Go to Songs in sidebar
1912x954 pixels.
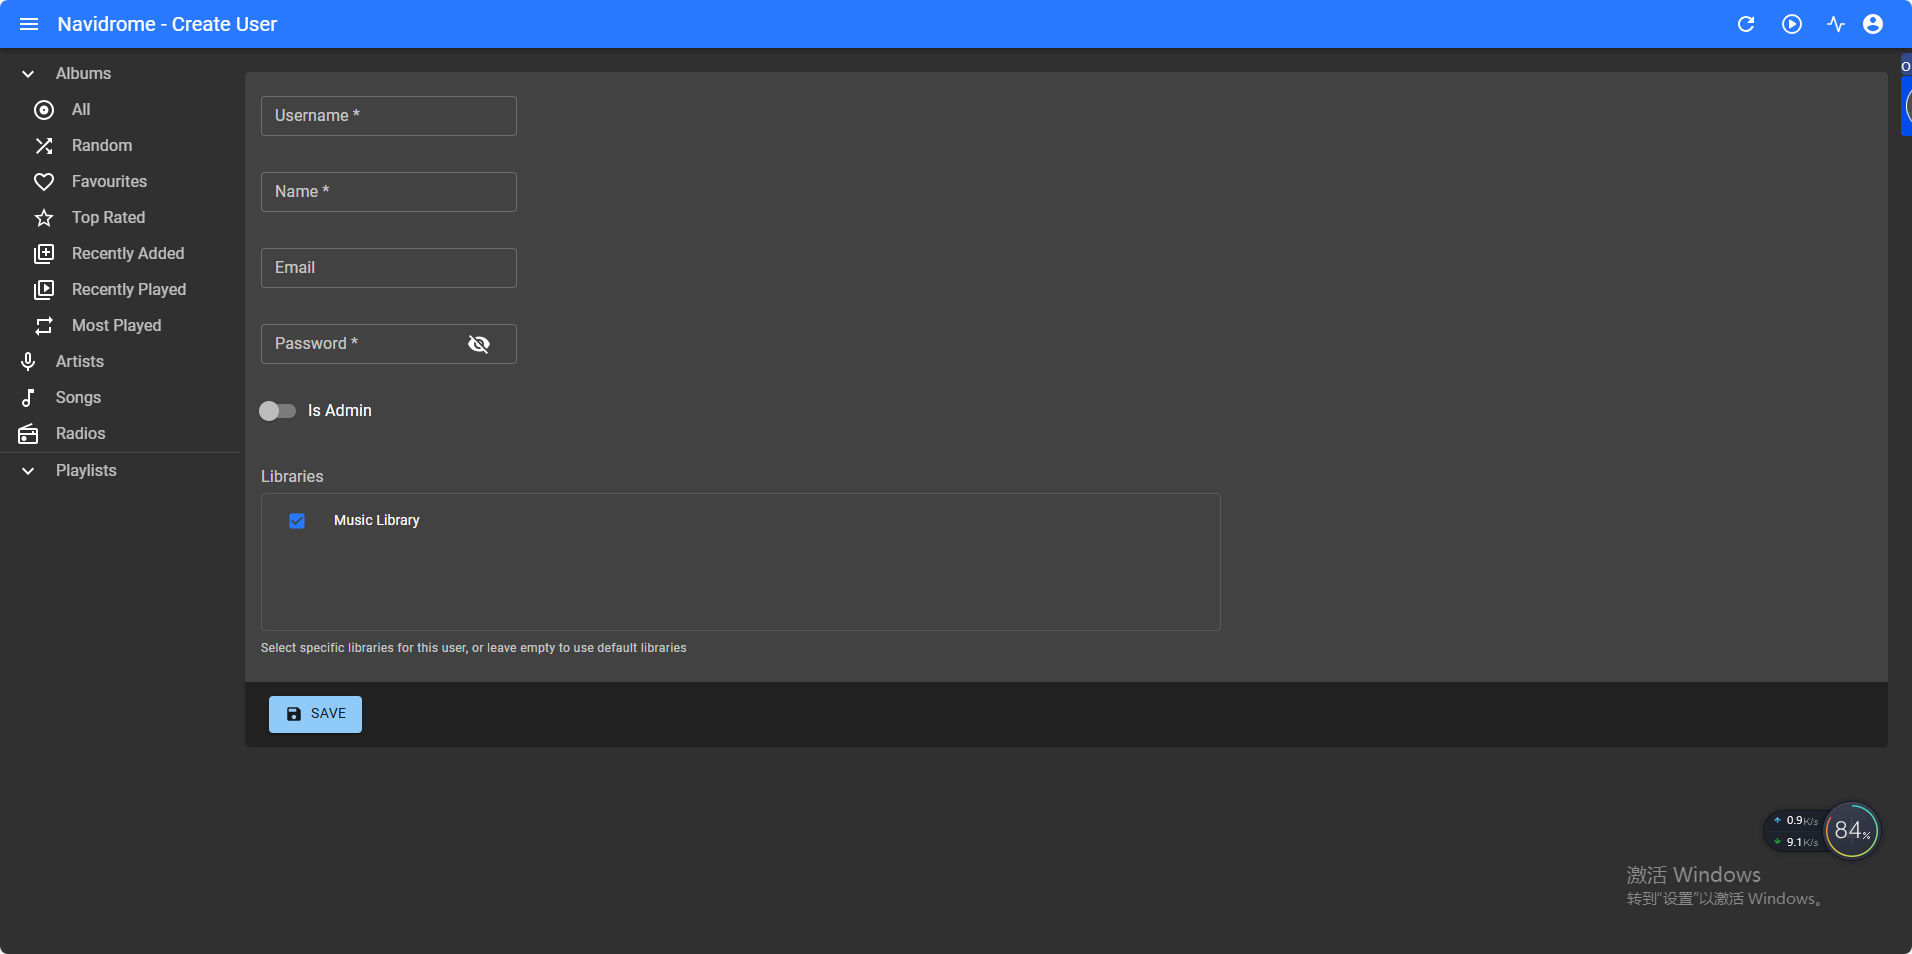[120, 398]
